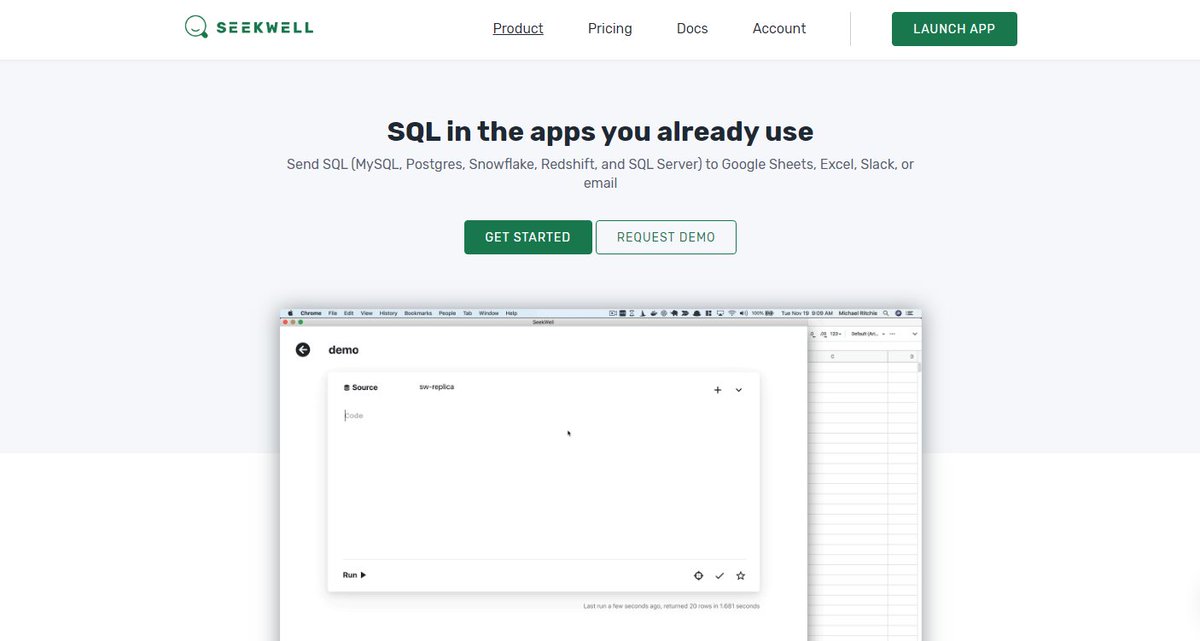Click REQUEST DEMO
The width and height of the screenshot is (1200, 641).
(x=666, y=237)
